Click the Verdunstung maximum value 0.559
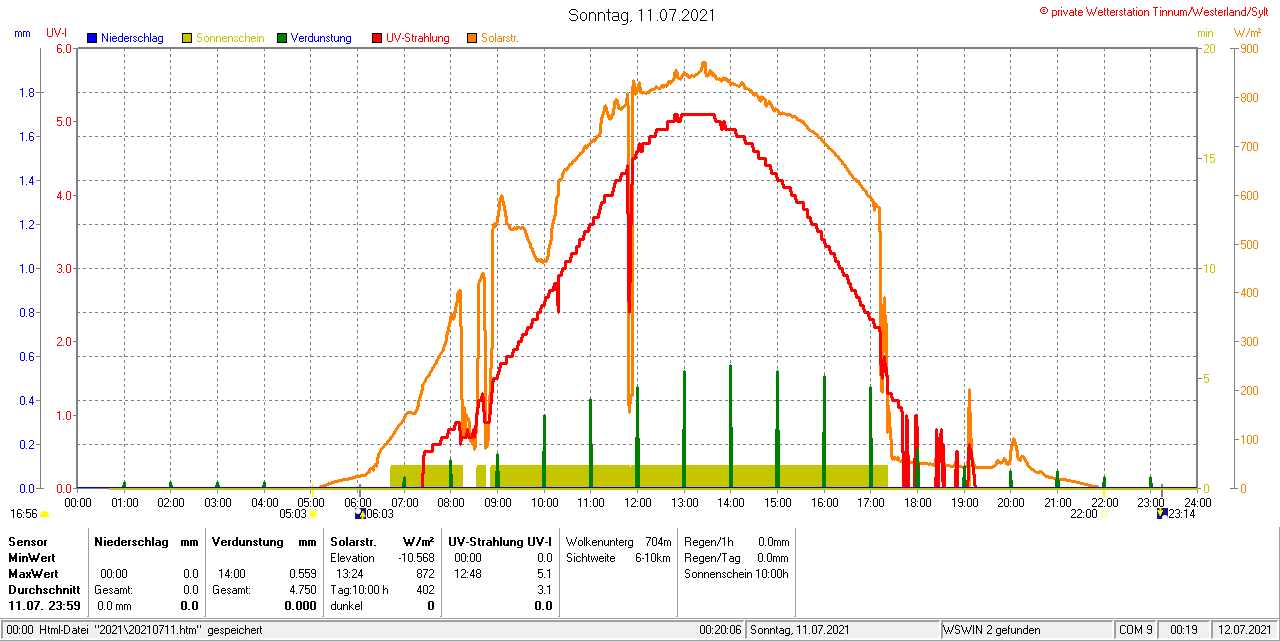The image size is (1280, 641). coord(302,574)
